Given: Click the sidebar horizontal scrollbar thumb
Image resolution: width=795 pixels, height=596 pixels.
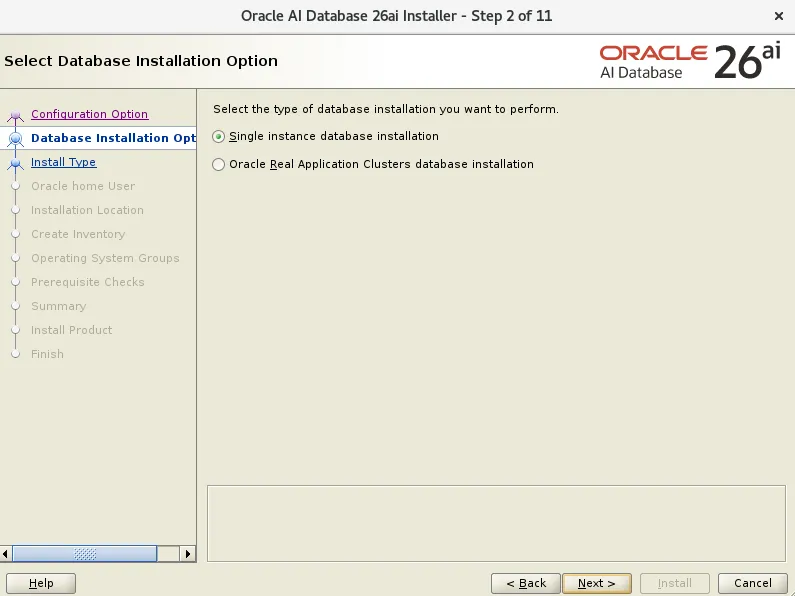Looking at the screenshot, I should coord(85,554).
